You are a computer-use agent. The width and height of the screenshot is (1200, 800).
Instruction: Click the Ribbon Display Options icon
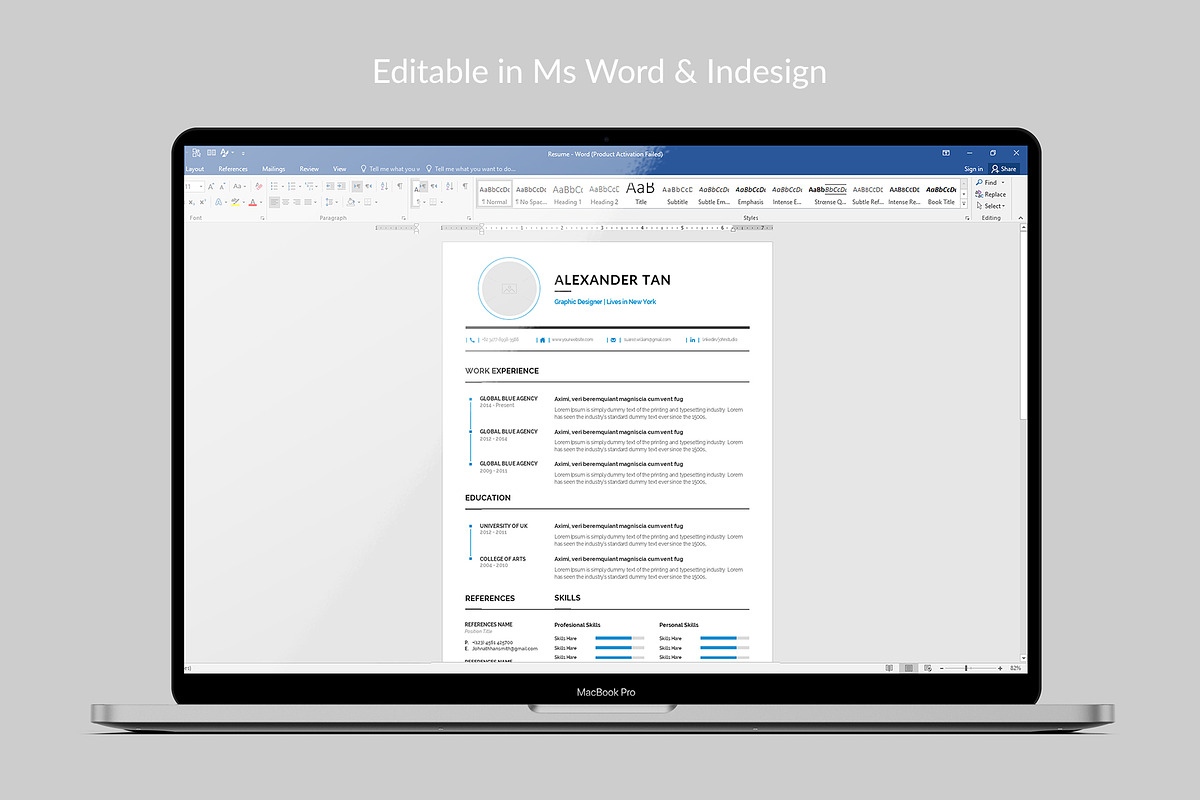click(946, 153)
